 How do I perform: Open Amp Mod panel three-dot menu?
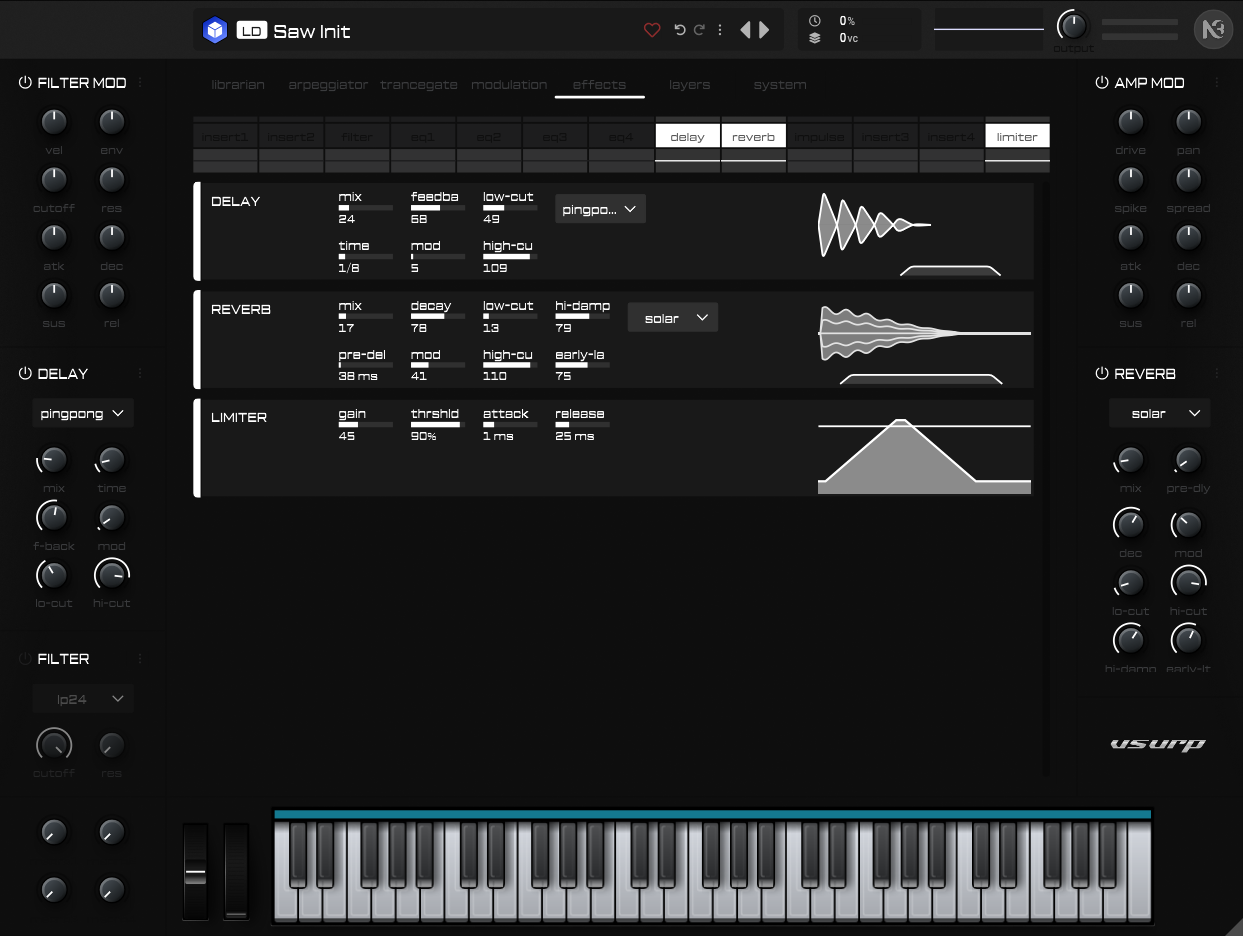tap(1219, 83)
